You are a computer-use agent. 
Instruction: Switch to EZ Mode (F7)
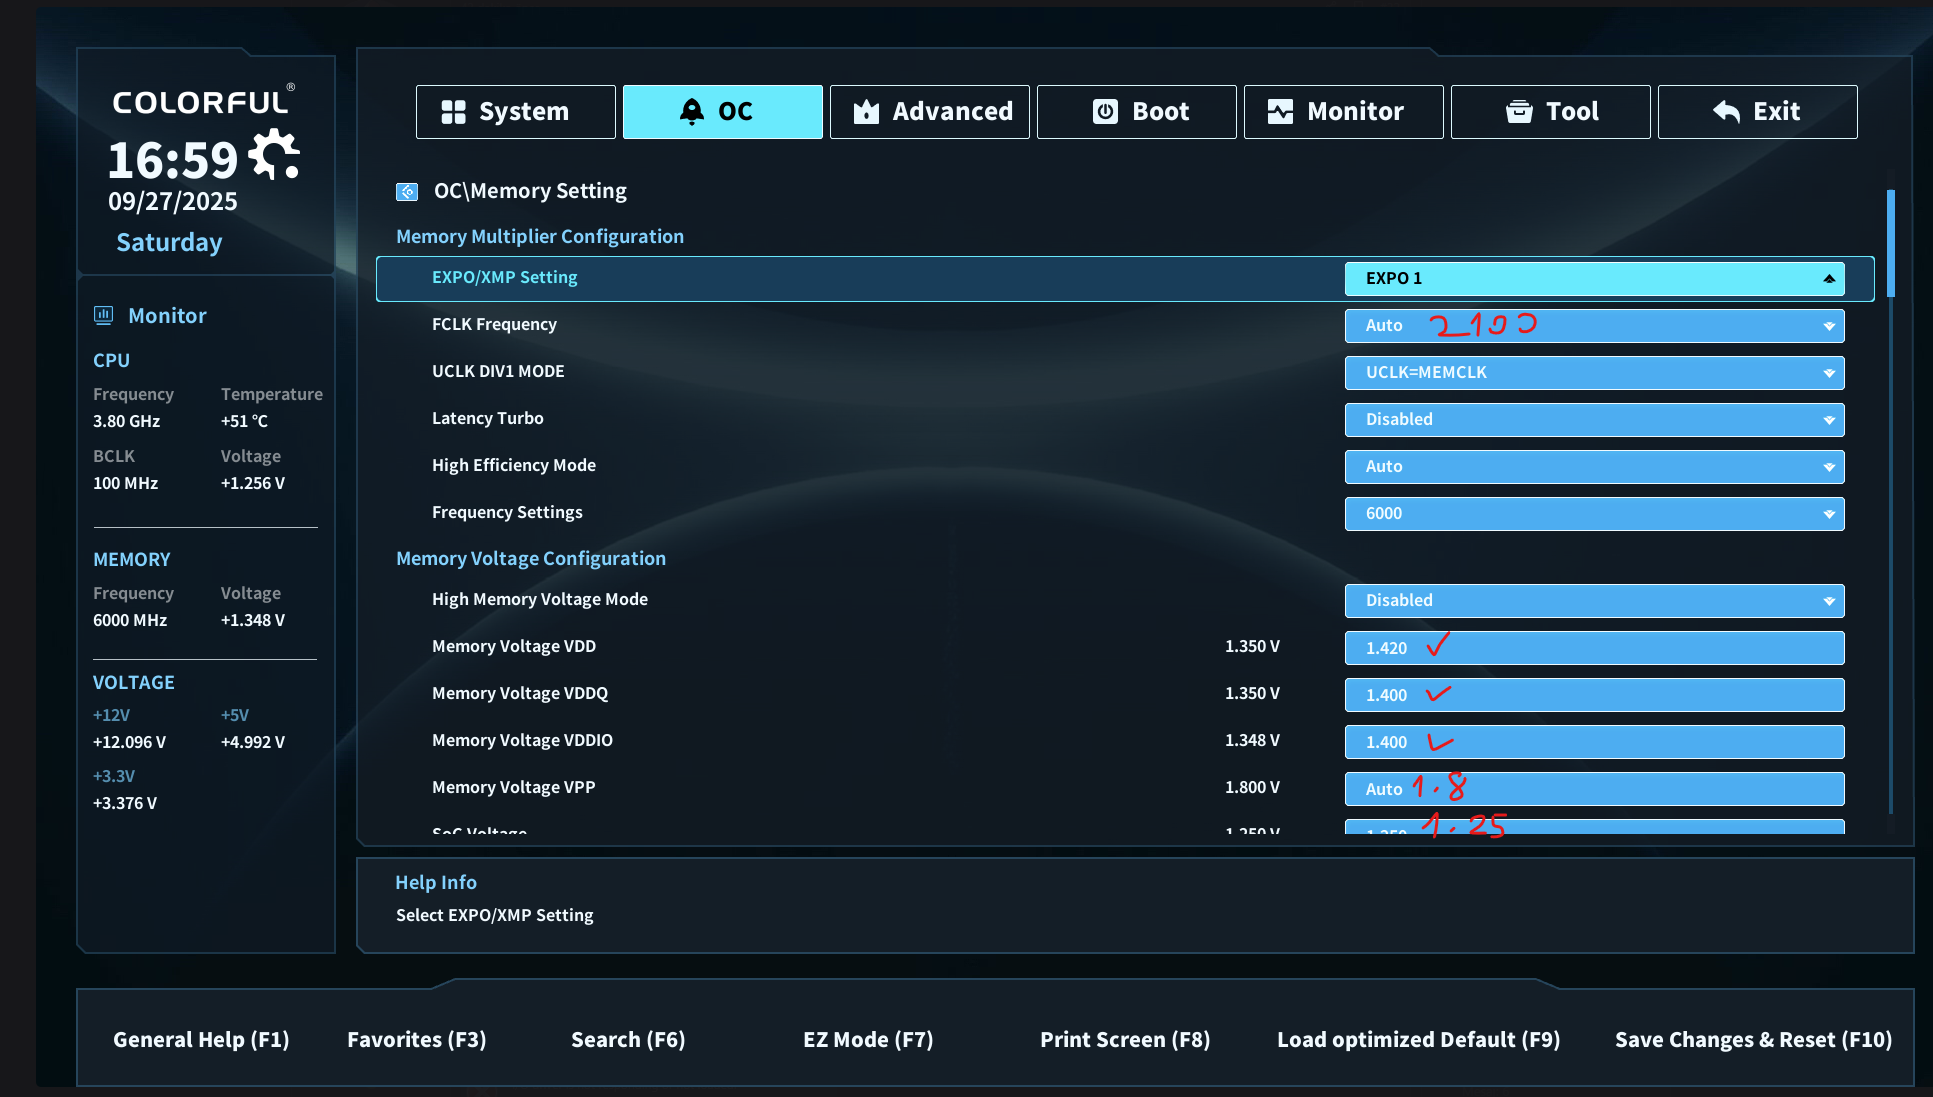point(868,1040)
